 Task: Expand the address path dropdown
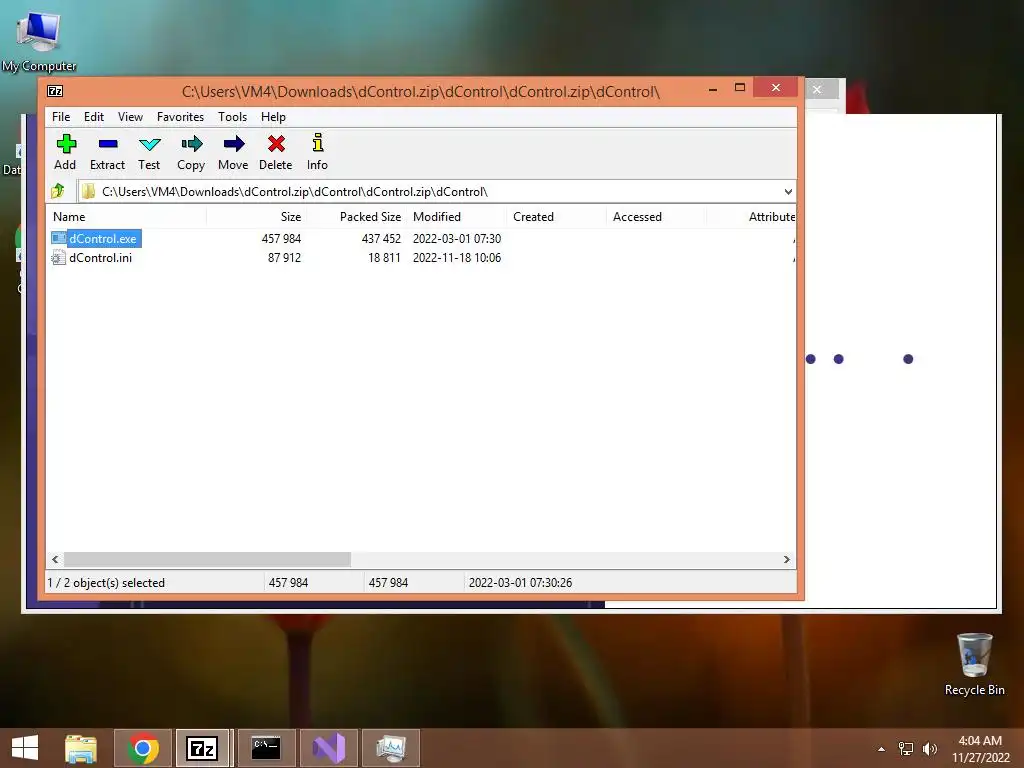(x=788, y=191)
